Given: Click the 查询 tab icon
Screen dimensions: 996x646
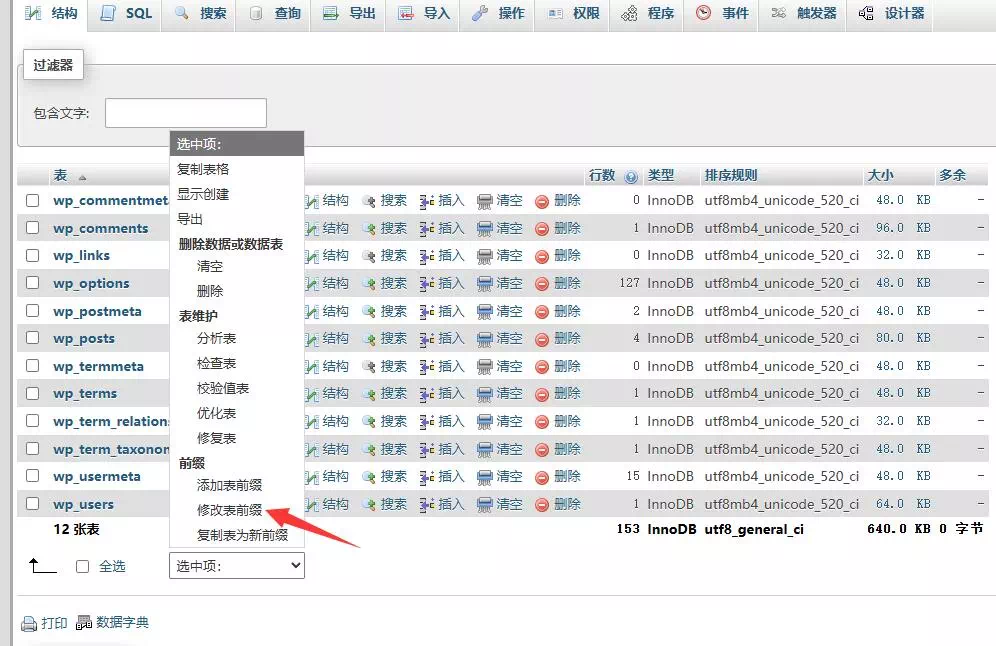Looking at the screenshot, I should pyautogui.click(x=256, y=13).
